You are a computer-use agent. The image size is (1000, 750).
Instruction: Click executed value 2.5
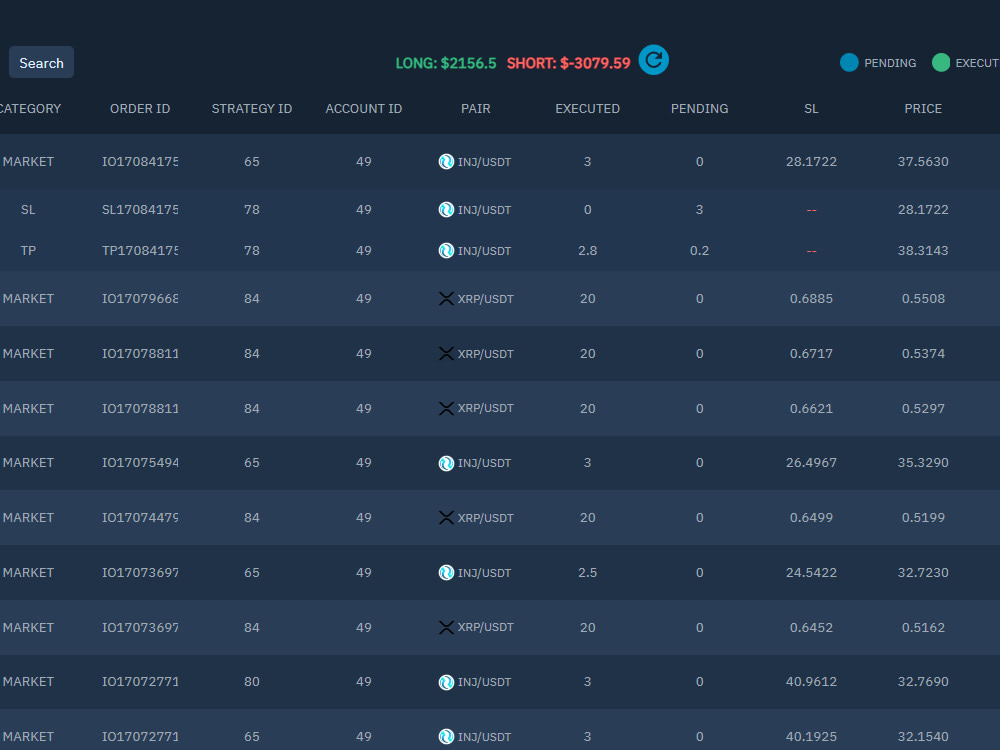[x=587, y=573]
